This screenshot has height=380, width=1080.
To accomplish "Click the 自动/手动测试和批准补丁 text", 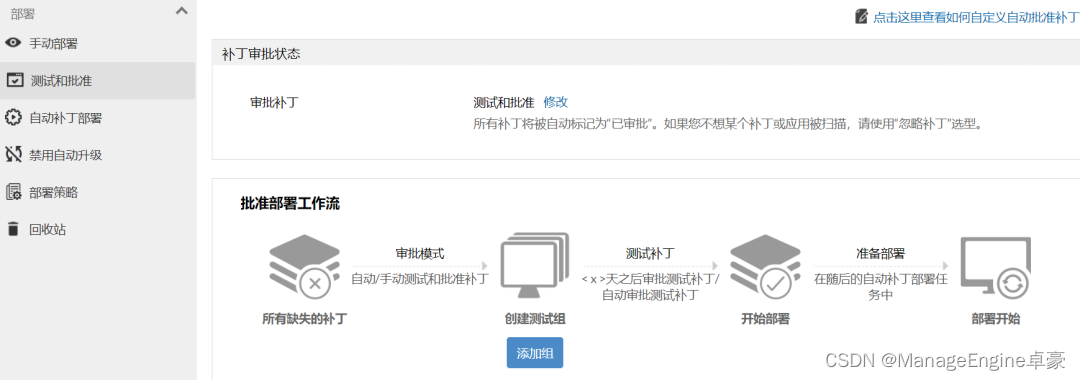I will click(420, 279).
